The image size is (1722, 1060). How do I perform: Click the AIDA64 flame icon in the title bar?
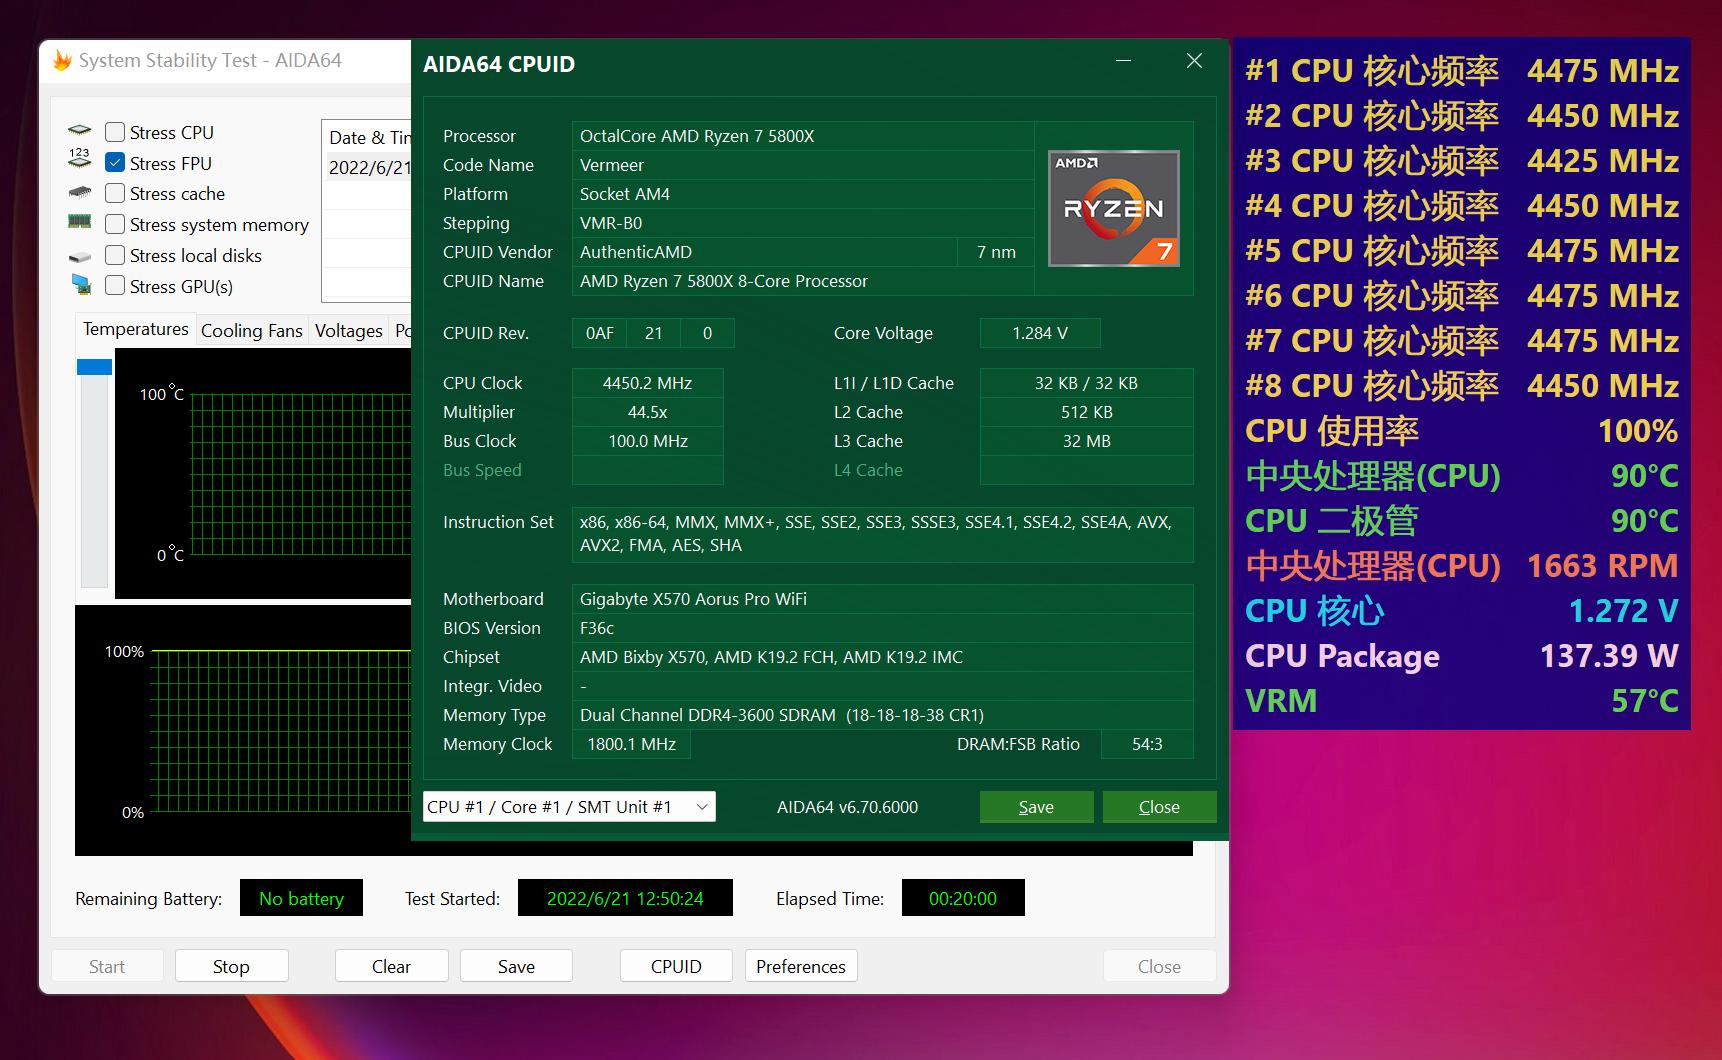(x=62, y=59)
